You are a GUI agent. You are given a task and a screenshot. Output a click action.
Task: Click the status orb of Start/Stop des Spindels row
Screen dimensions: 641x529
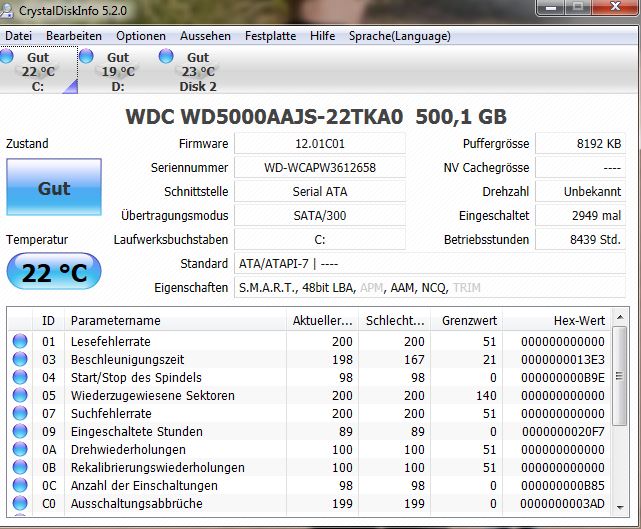[20, 377]
